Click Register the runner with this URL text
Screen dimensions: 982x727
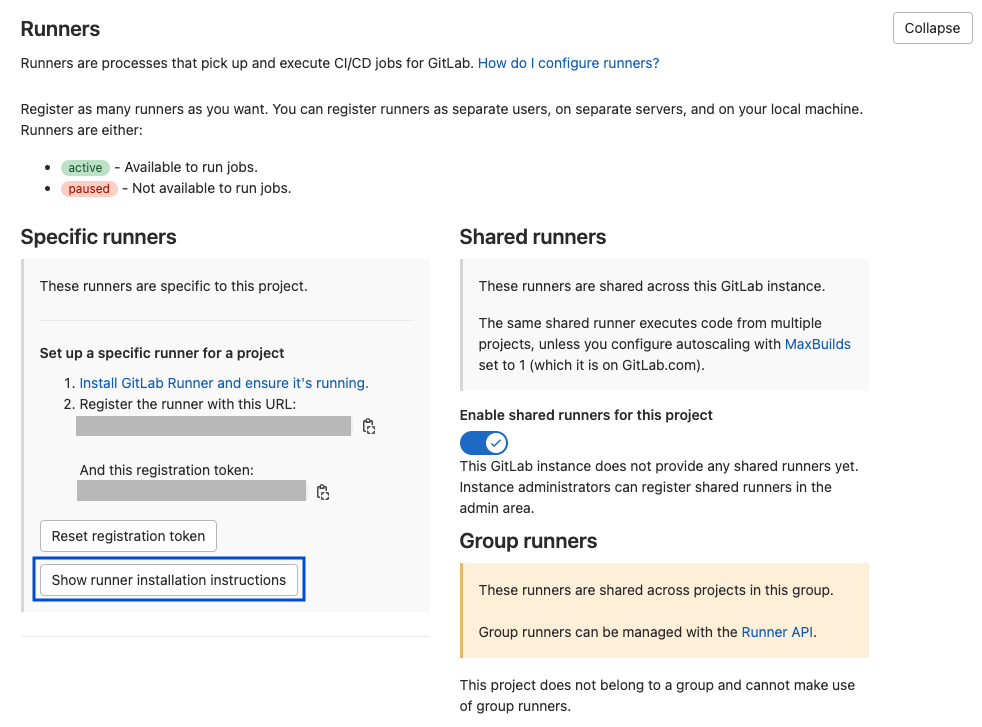click(188, 405)
